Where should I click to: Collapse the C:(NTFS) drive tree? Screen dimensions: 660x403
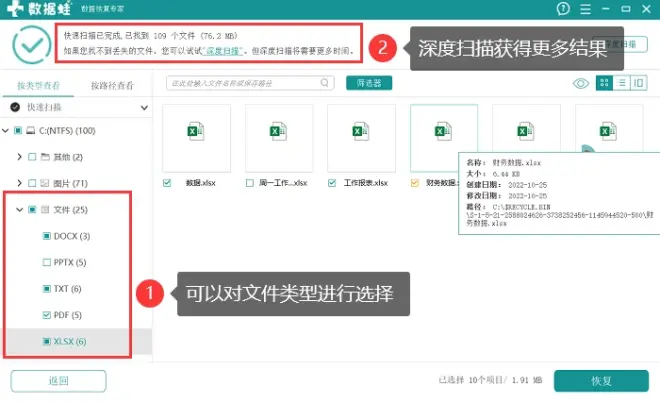[x=5, y=131]
